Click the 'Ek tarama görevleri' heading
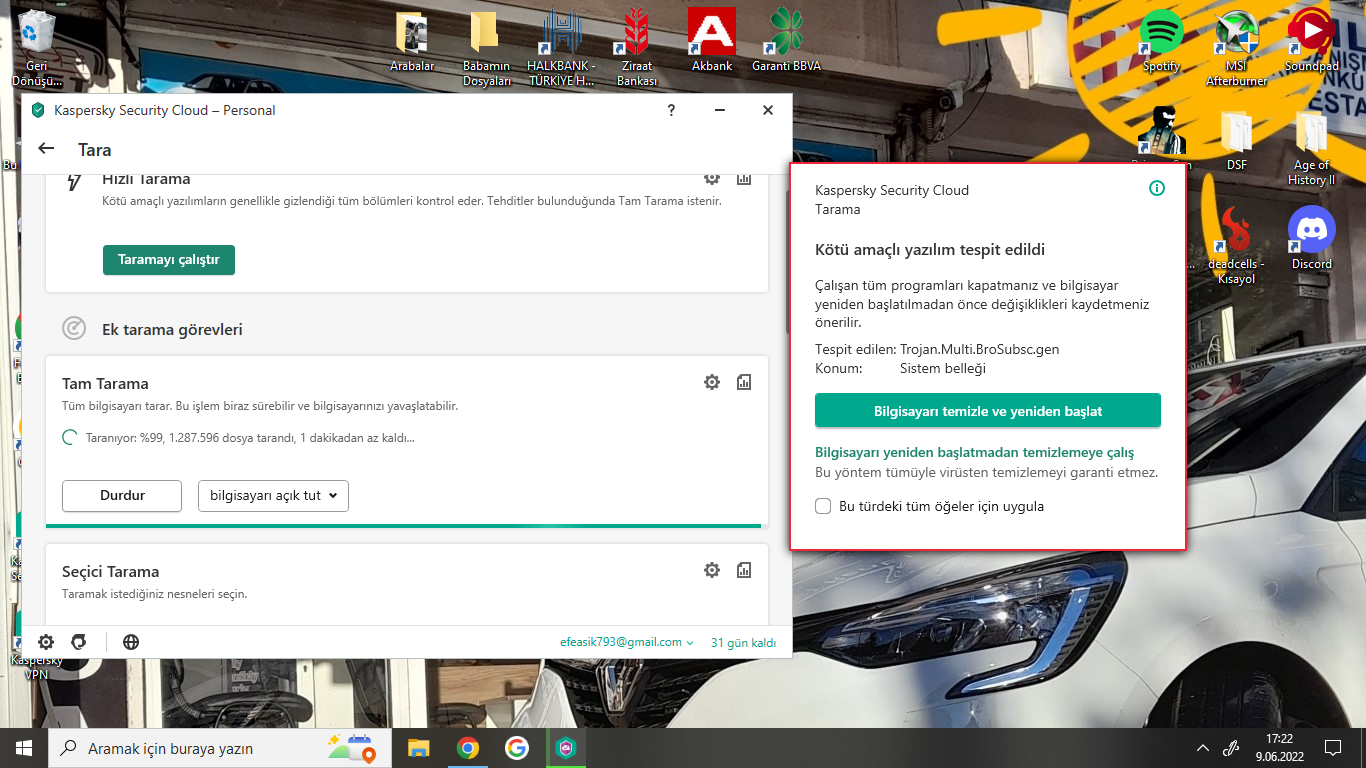This screenshot has width=1366, height=768. point(172,329)
